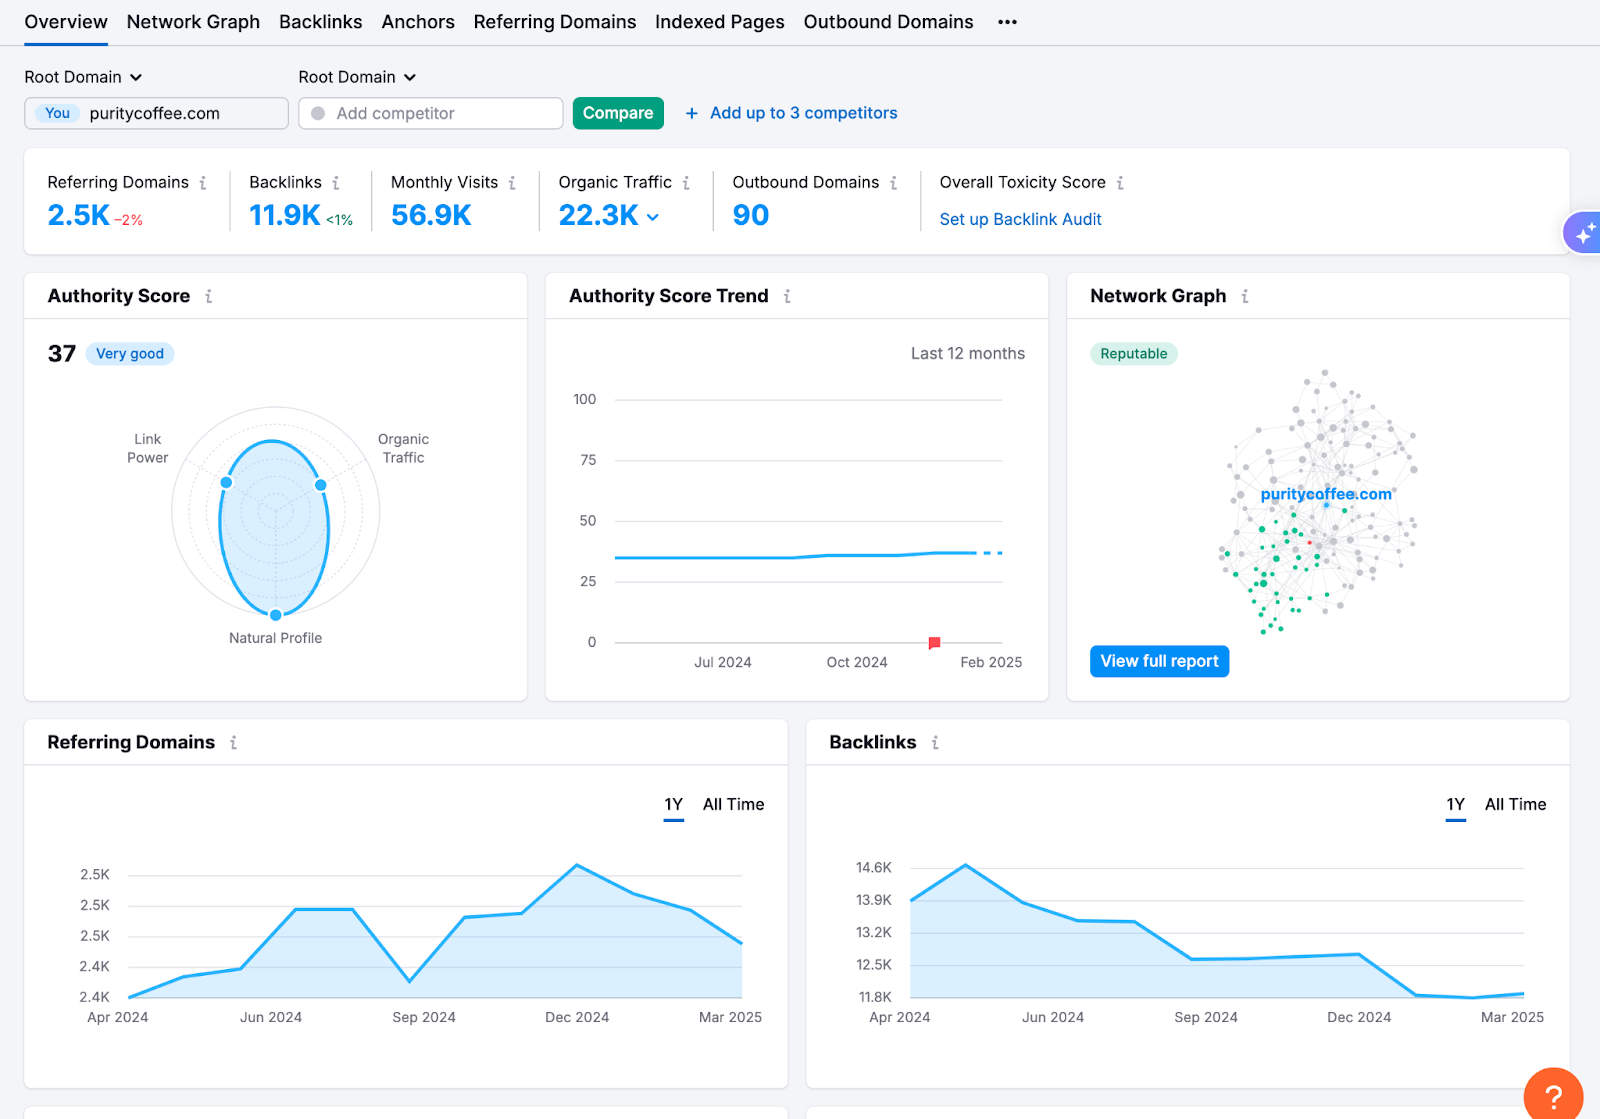Viewport: 1600px width, 1119px height.
Task: Switch Backlinks chart to All Time
Action: pos(1515,805)
